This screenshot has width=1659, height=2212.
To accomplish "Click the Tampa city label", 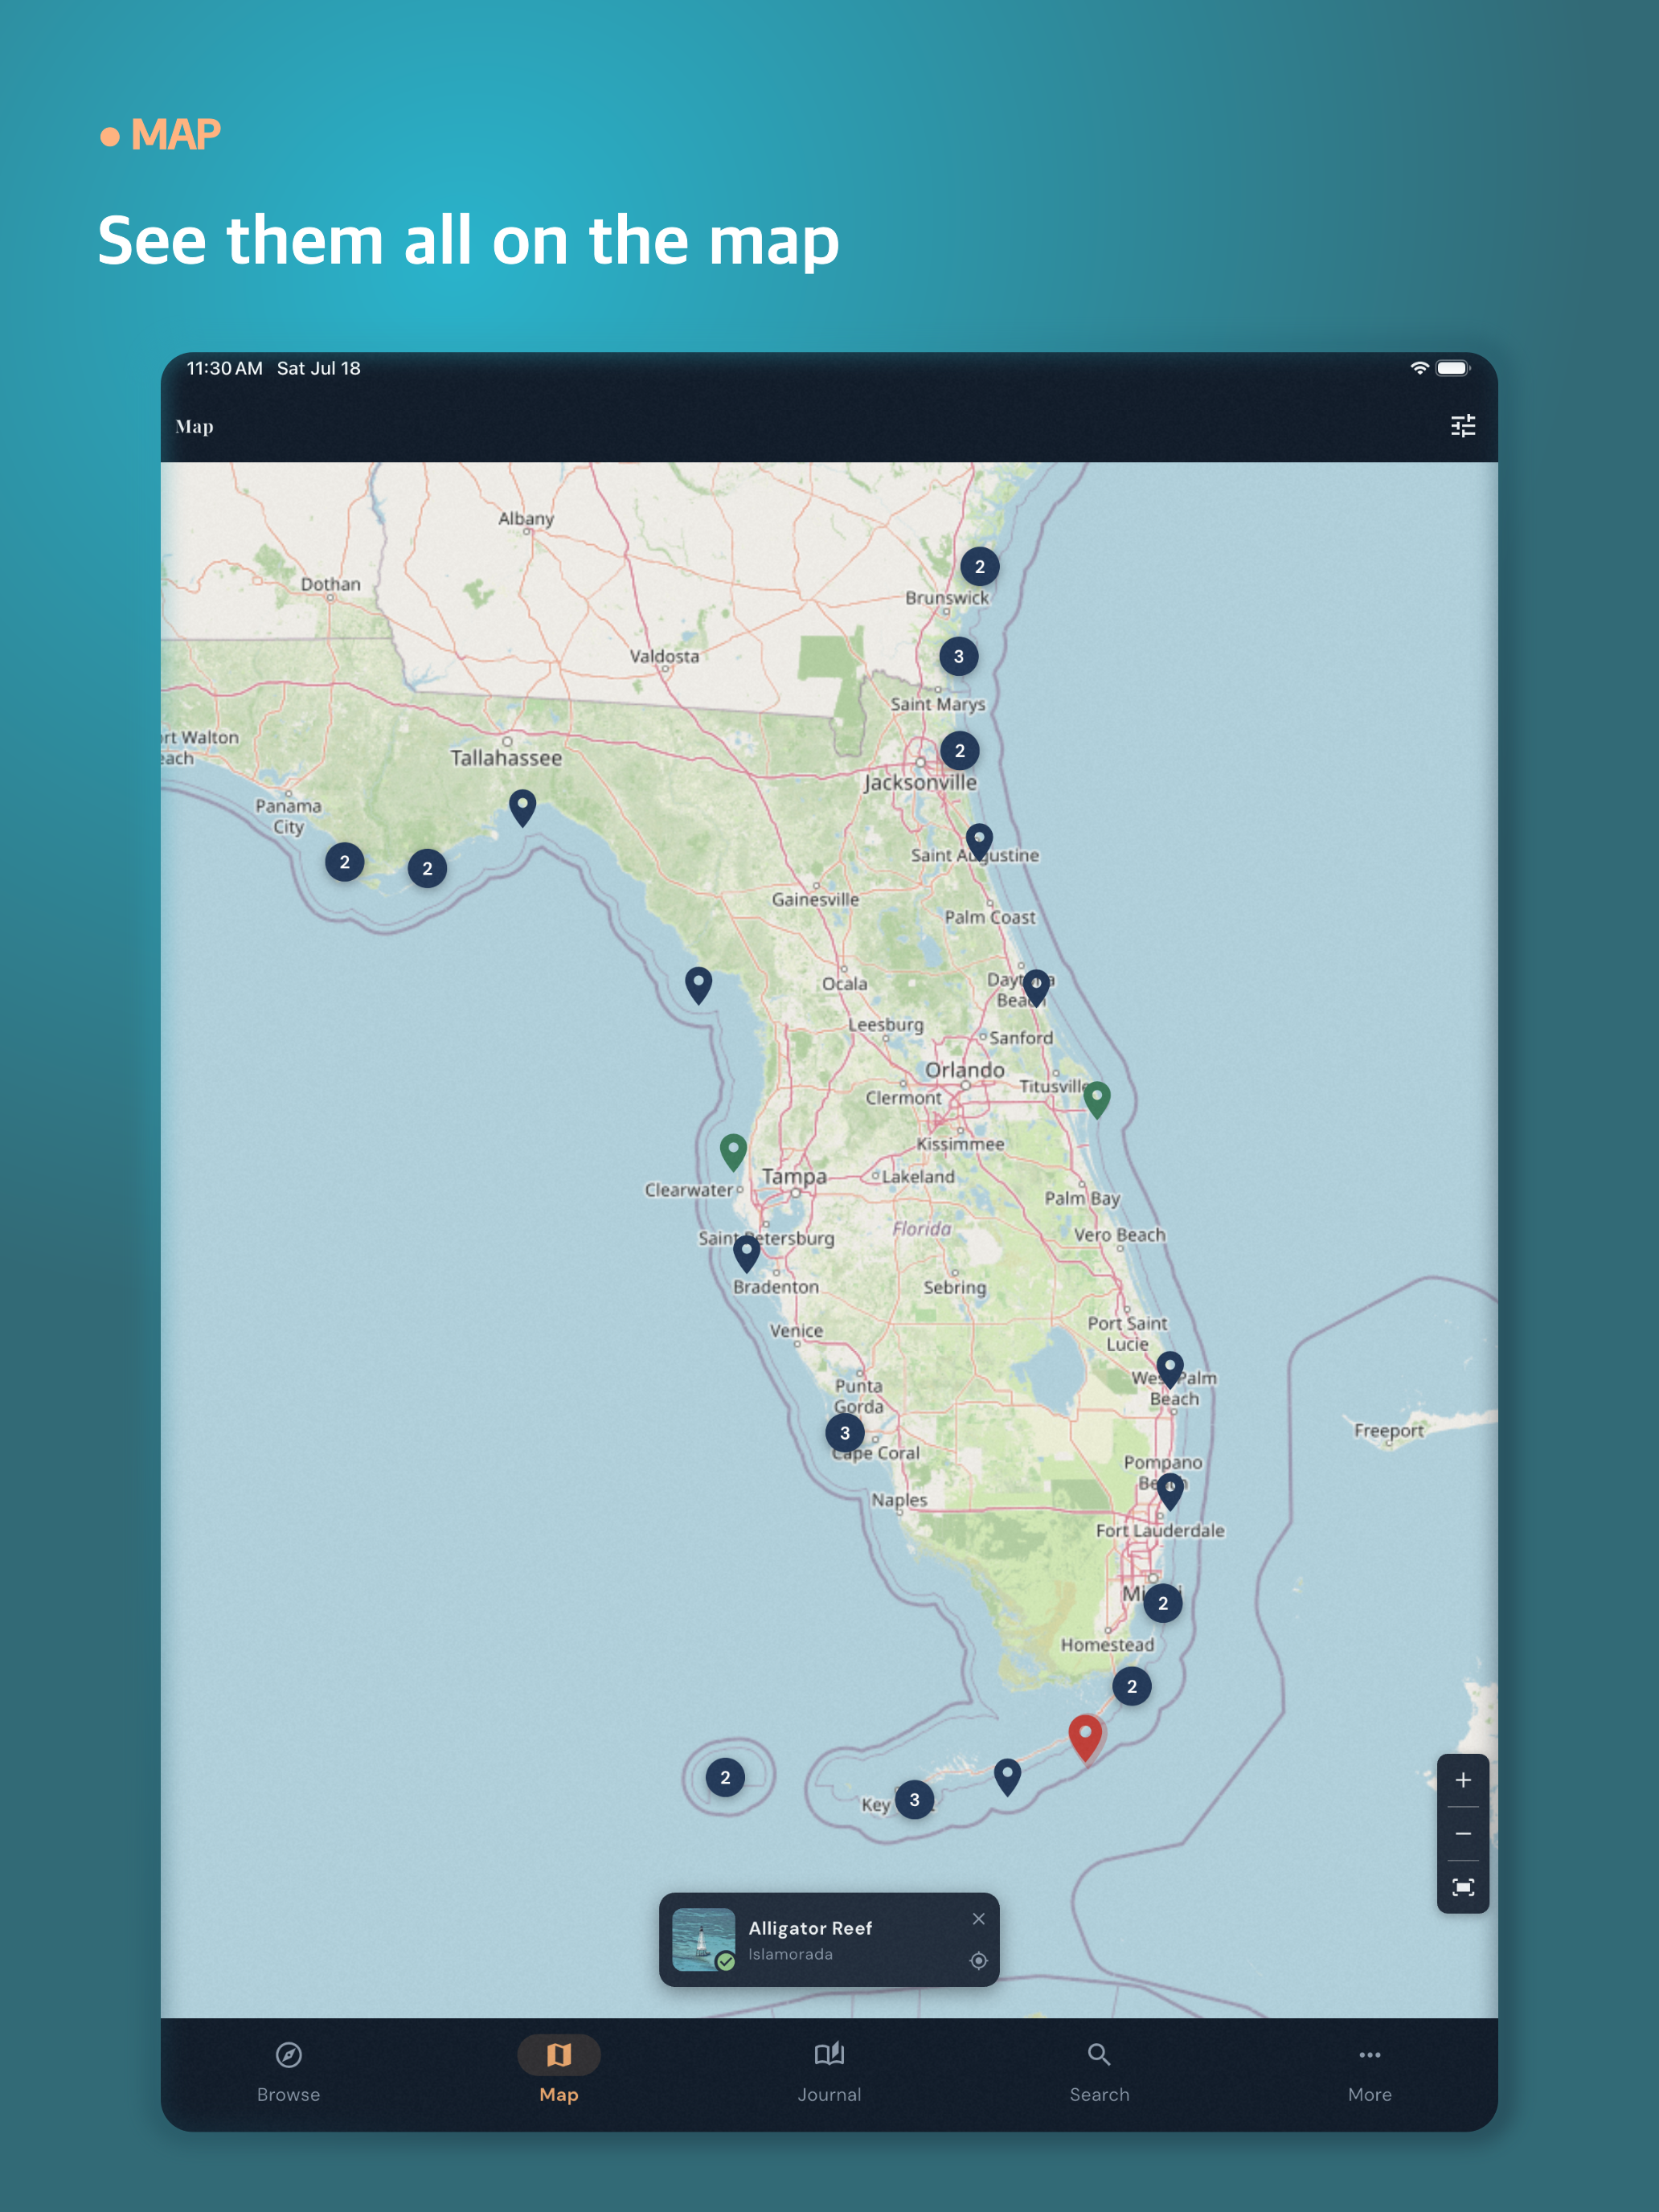I will click(794, 1177).
